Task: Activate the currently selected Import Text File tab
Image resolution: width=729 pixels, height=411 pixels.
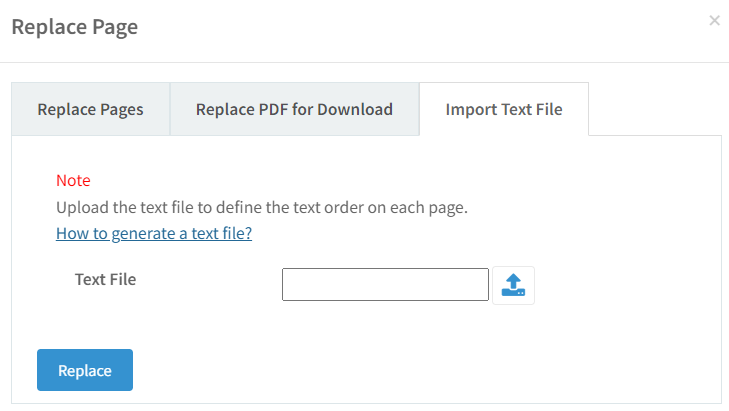Action: tap(504, 109)
